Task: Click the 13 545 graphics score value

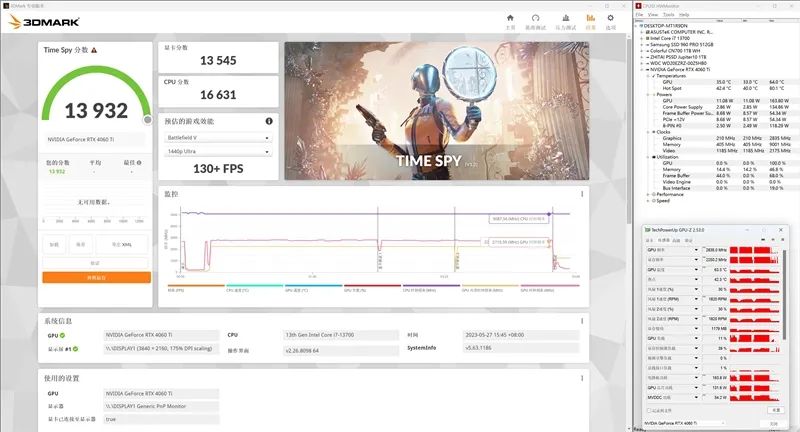Action: pos(218,61)
